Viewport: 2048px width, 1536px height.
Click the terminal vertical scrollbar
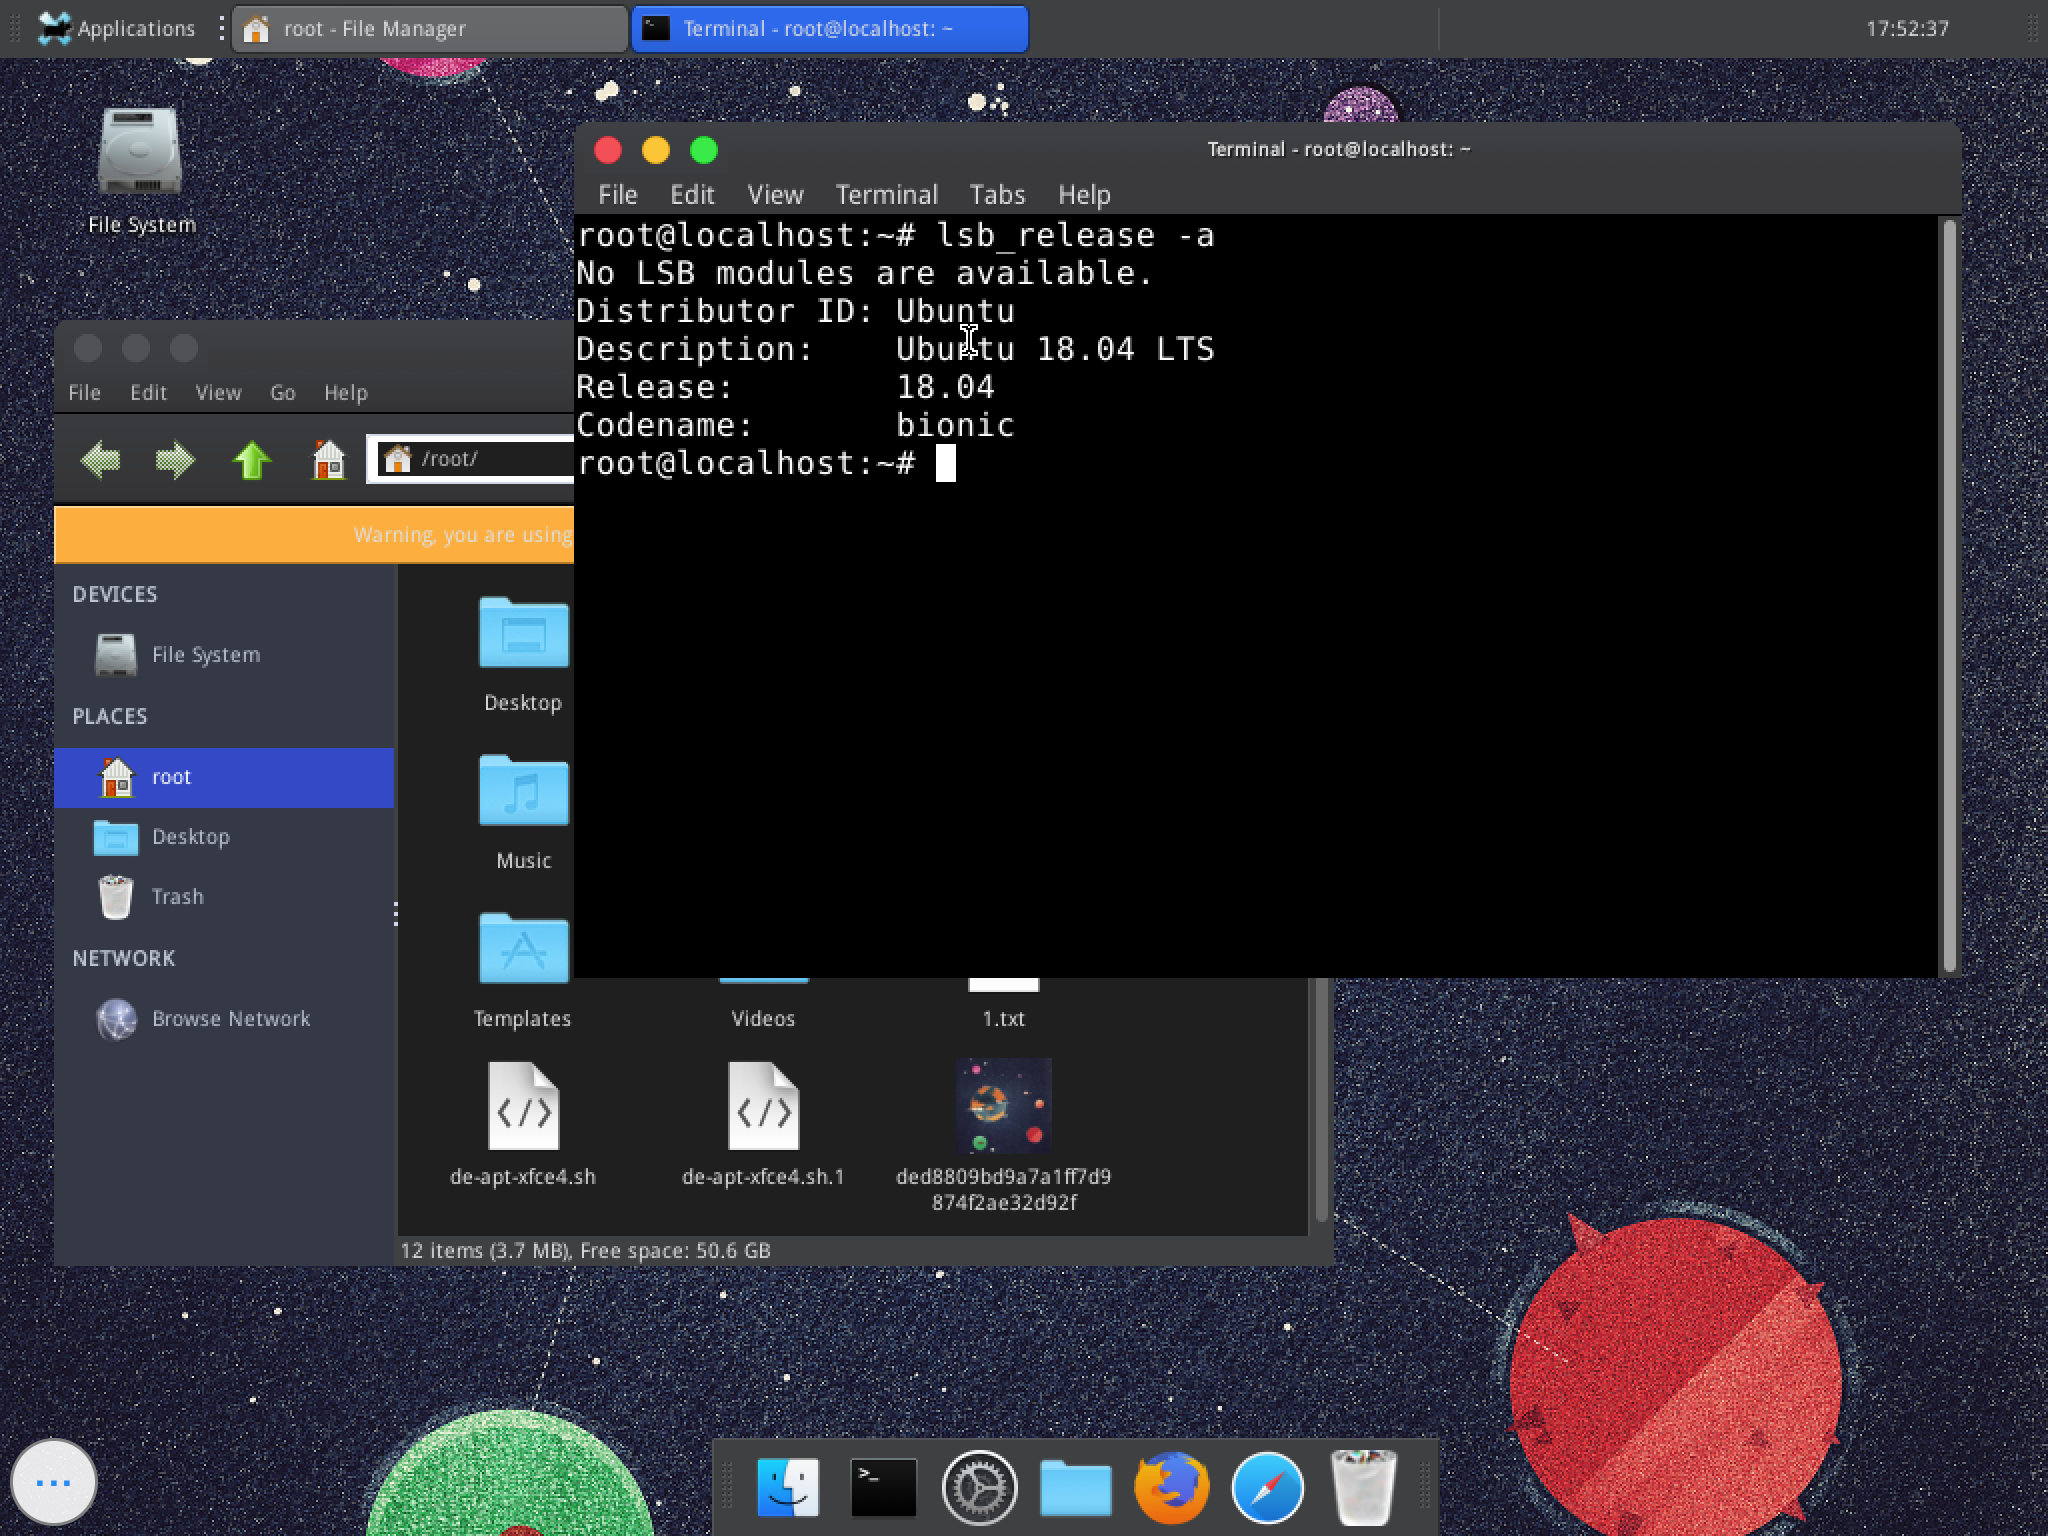pos(1949,596)
